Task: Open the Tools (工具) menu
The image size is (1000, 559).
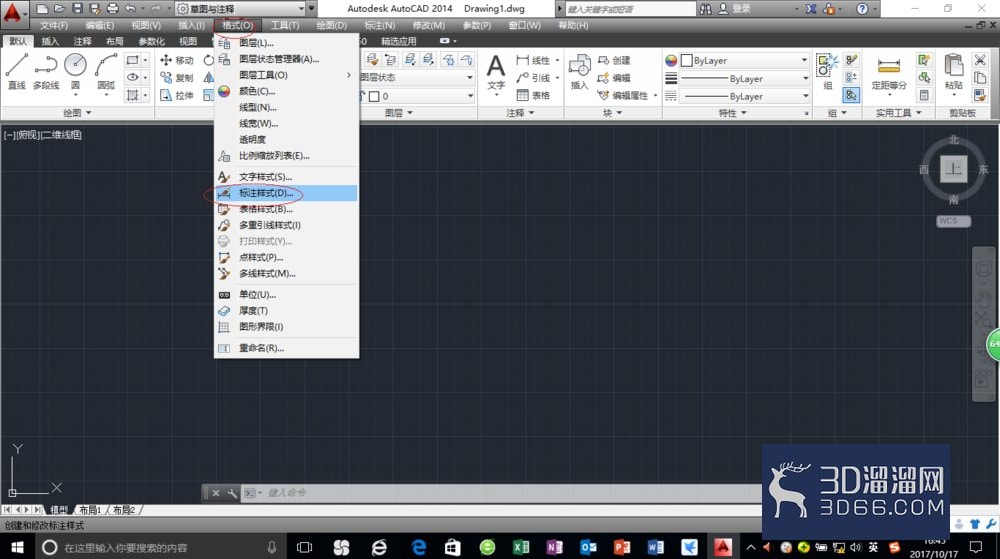Action: pyautogui.click(x=284, y=25)
